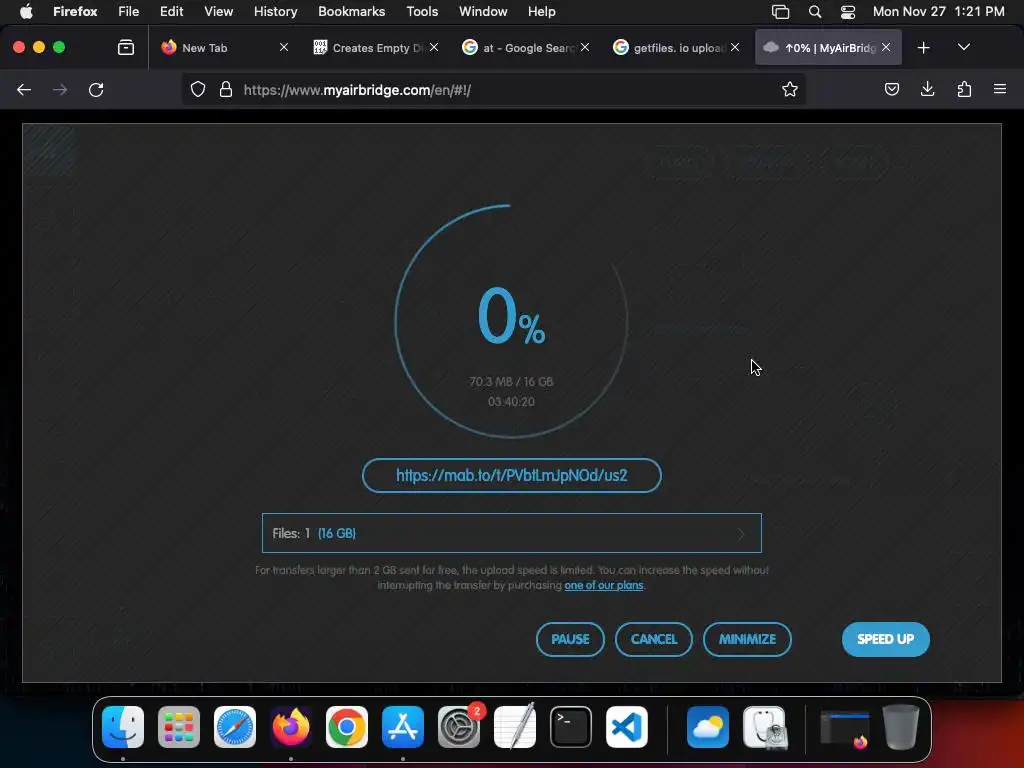Open the Firefox app menu

(x=75, y=12)
